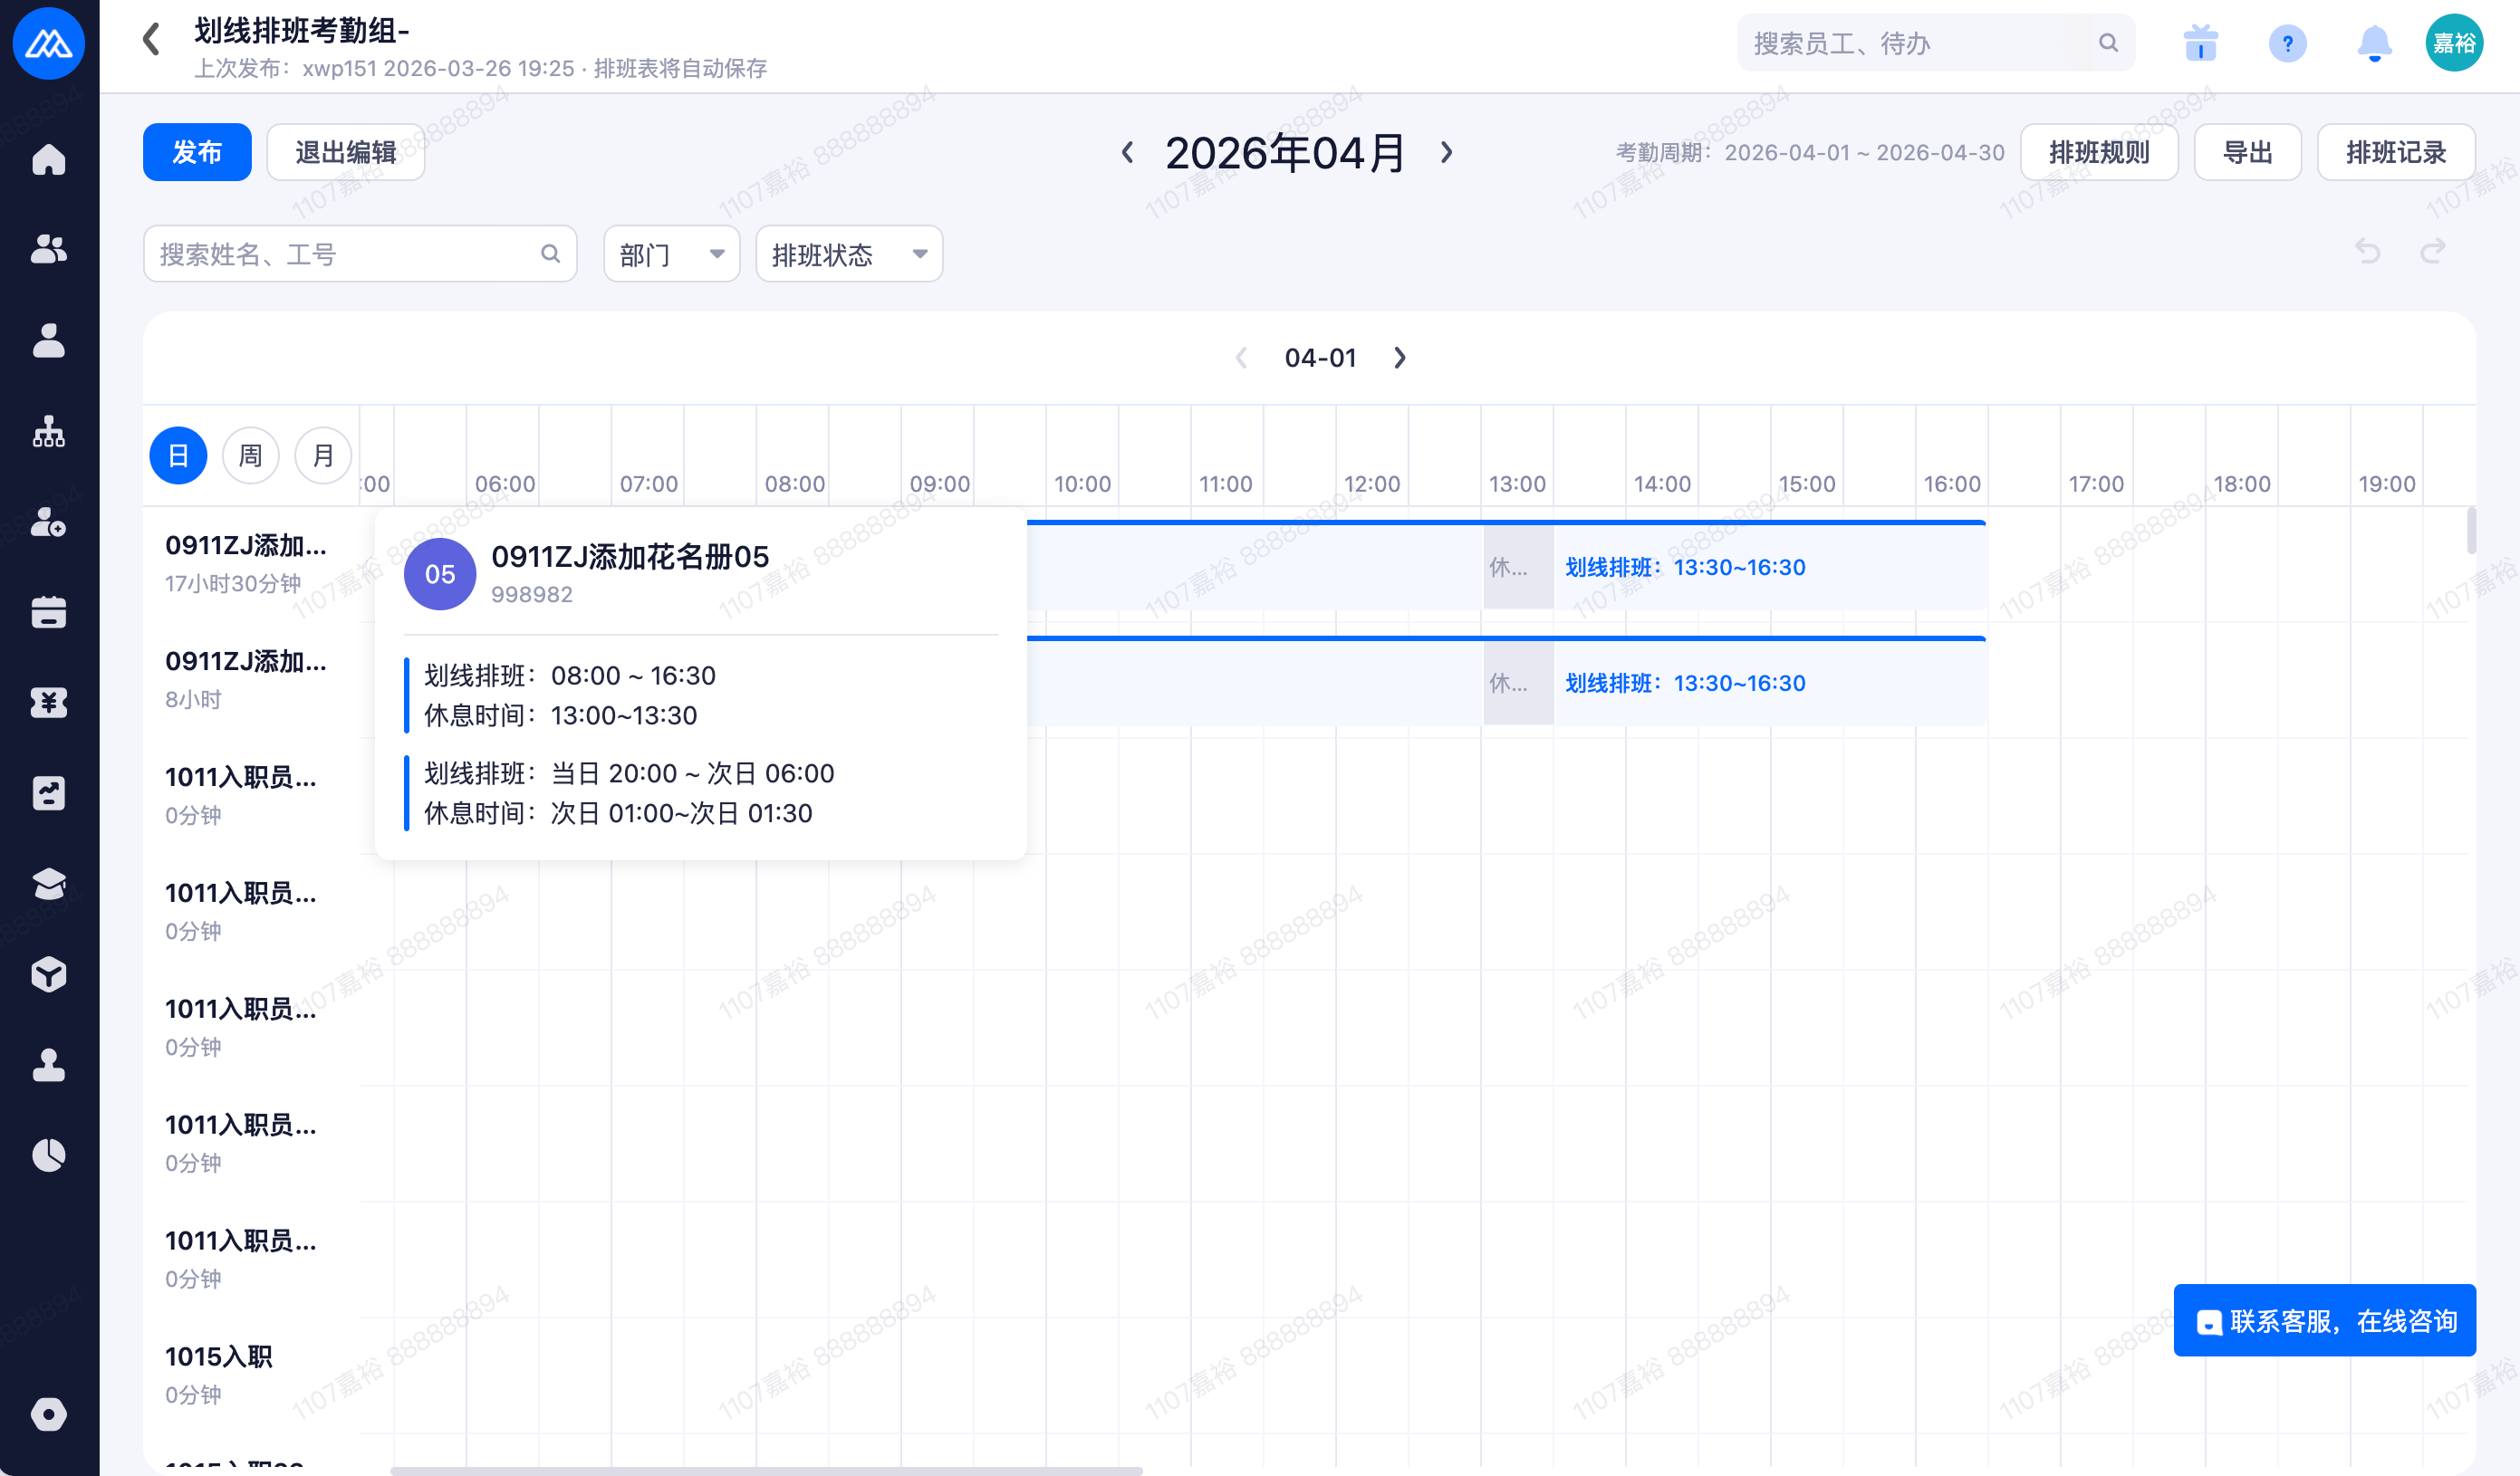Click the gift icon in header
Viewport: 2520px width, 1476px height.
2200,43
